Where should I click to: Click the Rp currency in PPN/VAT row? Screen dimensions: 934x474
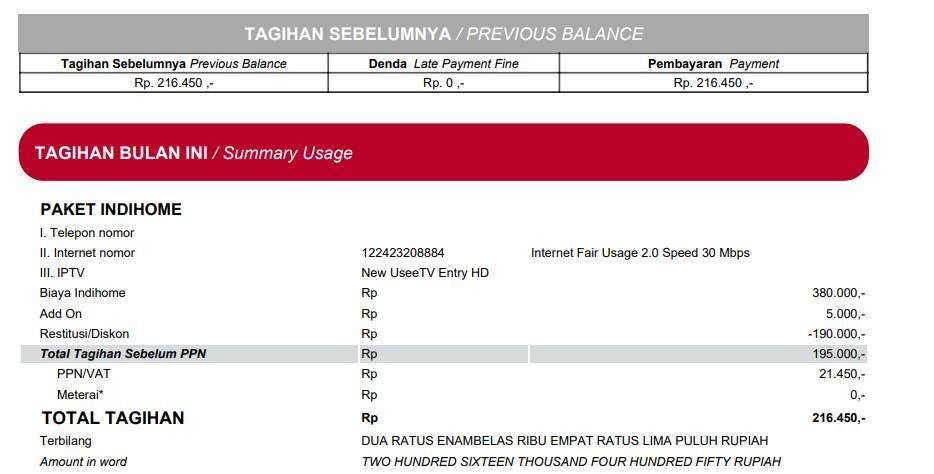coord(369,374)
